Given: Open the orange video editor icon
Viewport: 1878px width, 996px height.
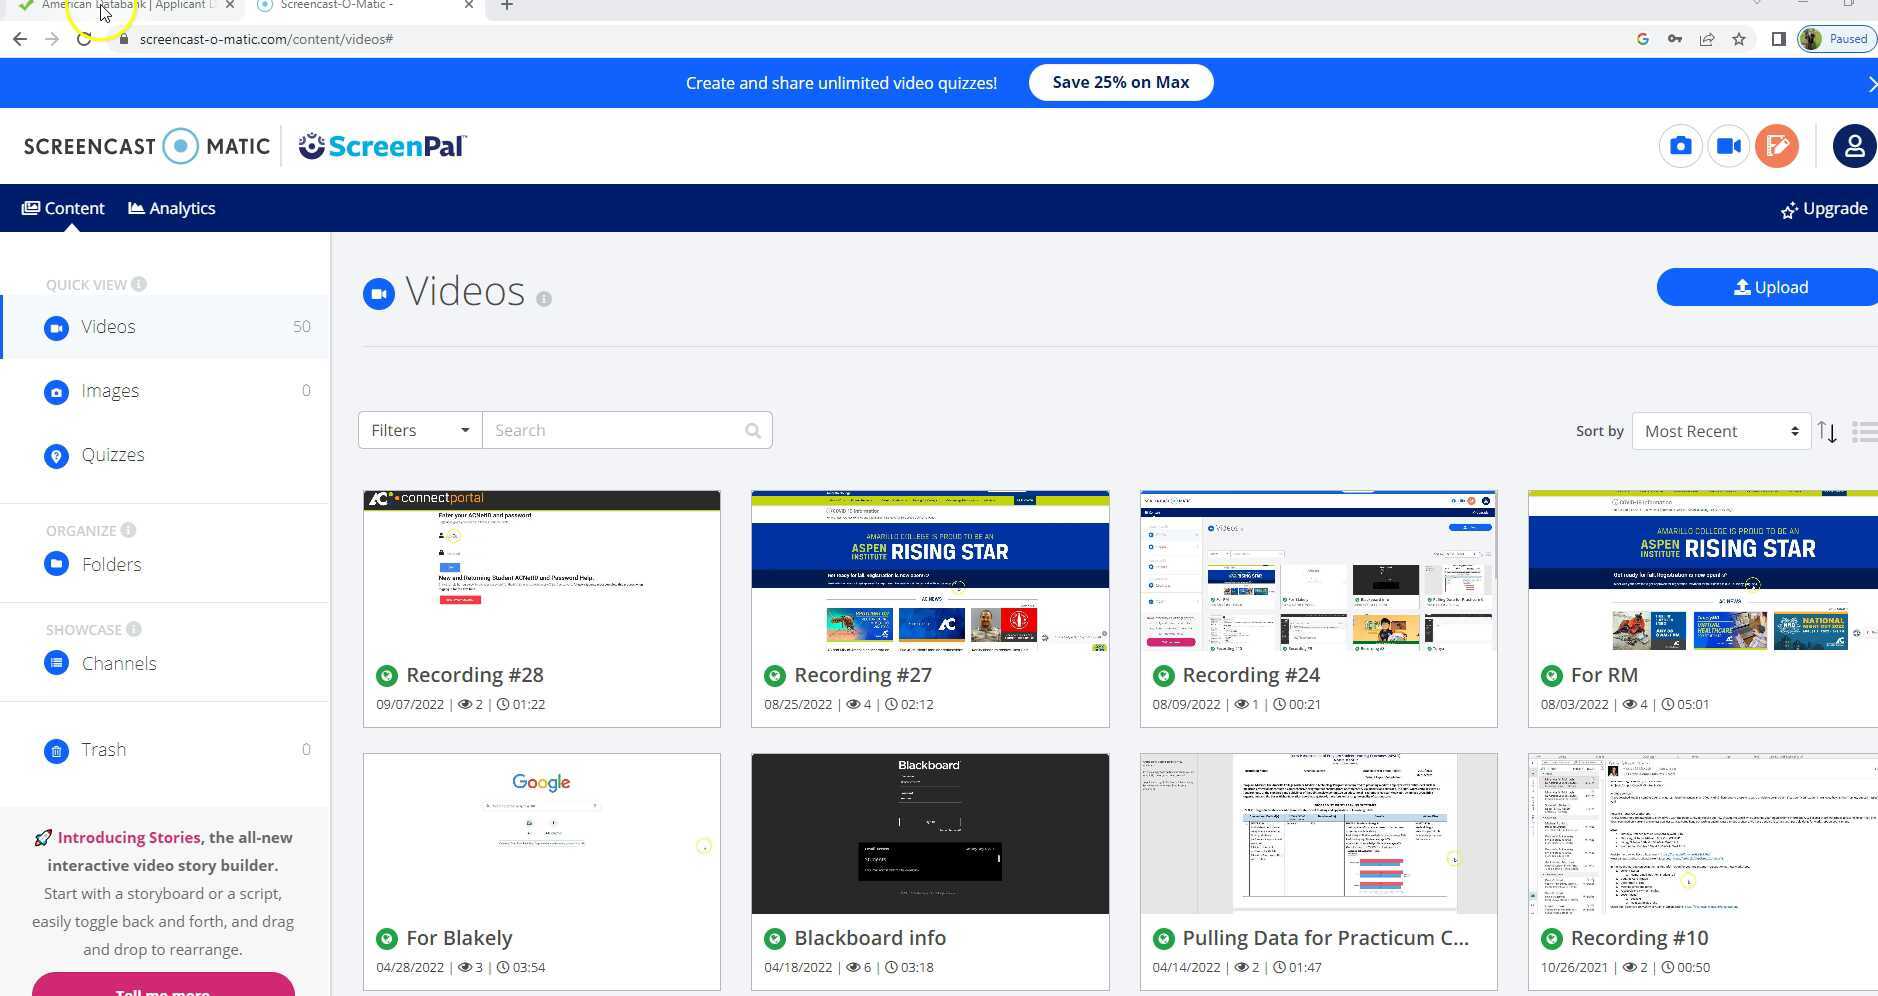Looking at the screenshot, I should (x=1776, y=146).
